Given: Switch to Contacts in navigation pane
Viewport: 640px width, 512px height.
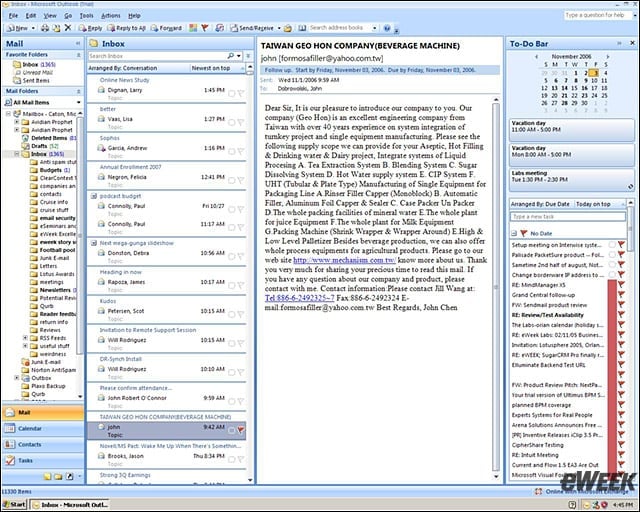Looking at the screenshot, I should click(43, 445).
